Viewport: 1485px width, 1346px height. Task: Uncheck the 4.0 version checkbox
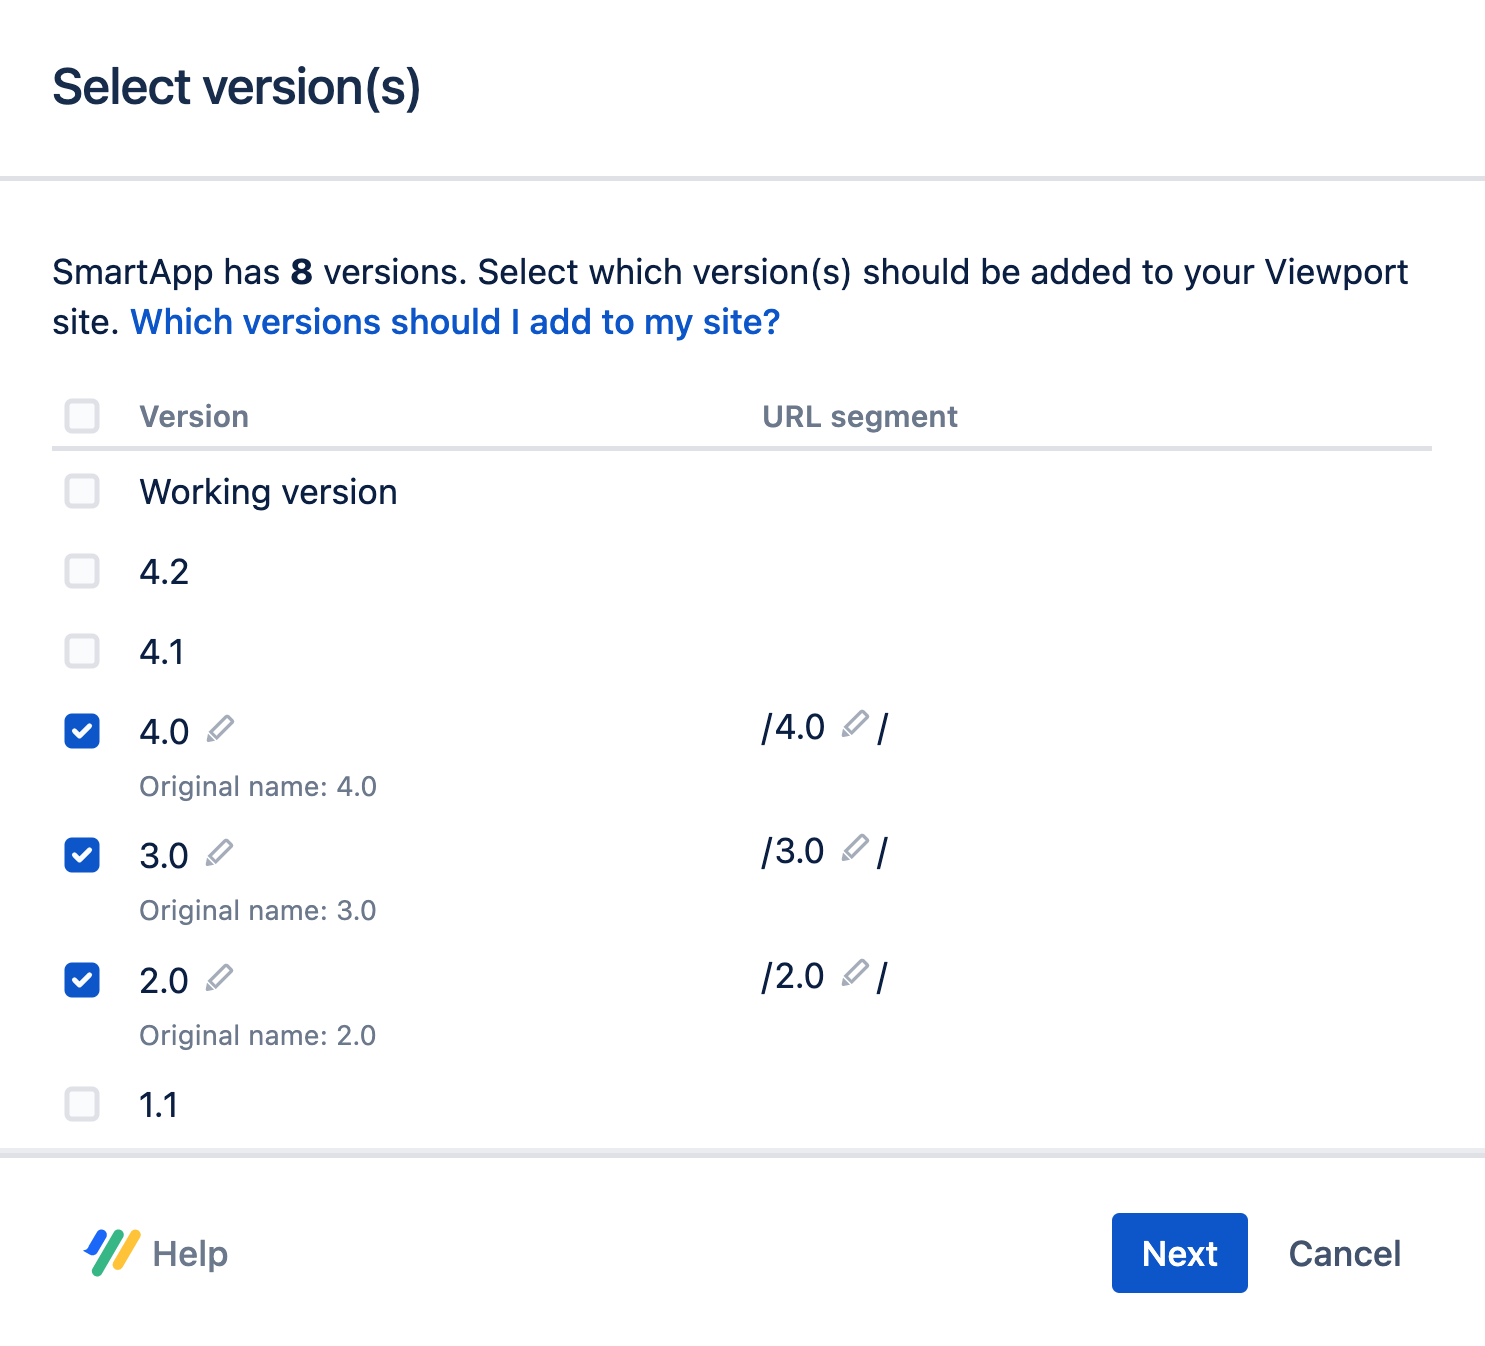[x=82, y=731]
